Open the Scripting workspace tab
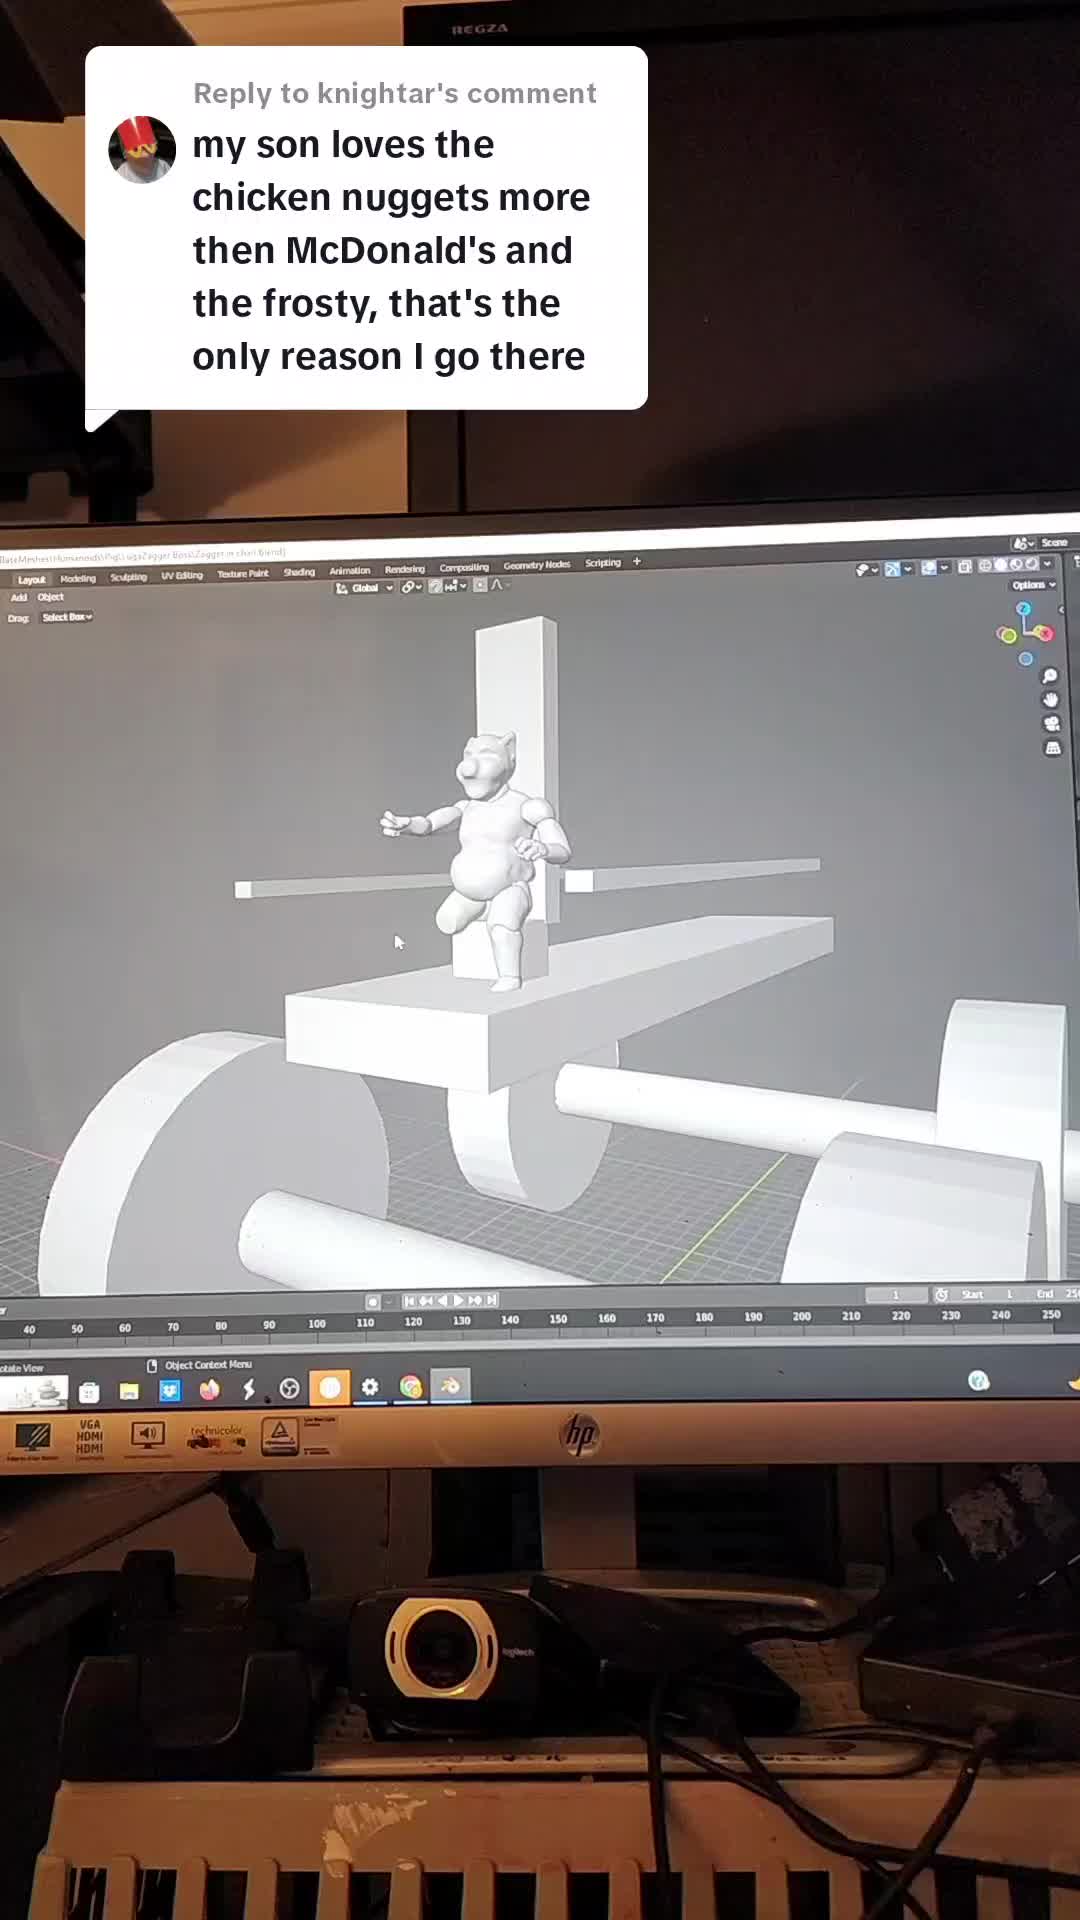The width and height of the screenshot is (1080, 1920). pyautogui.click(x=603, y=563)
